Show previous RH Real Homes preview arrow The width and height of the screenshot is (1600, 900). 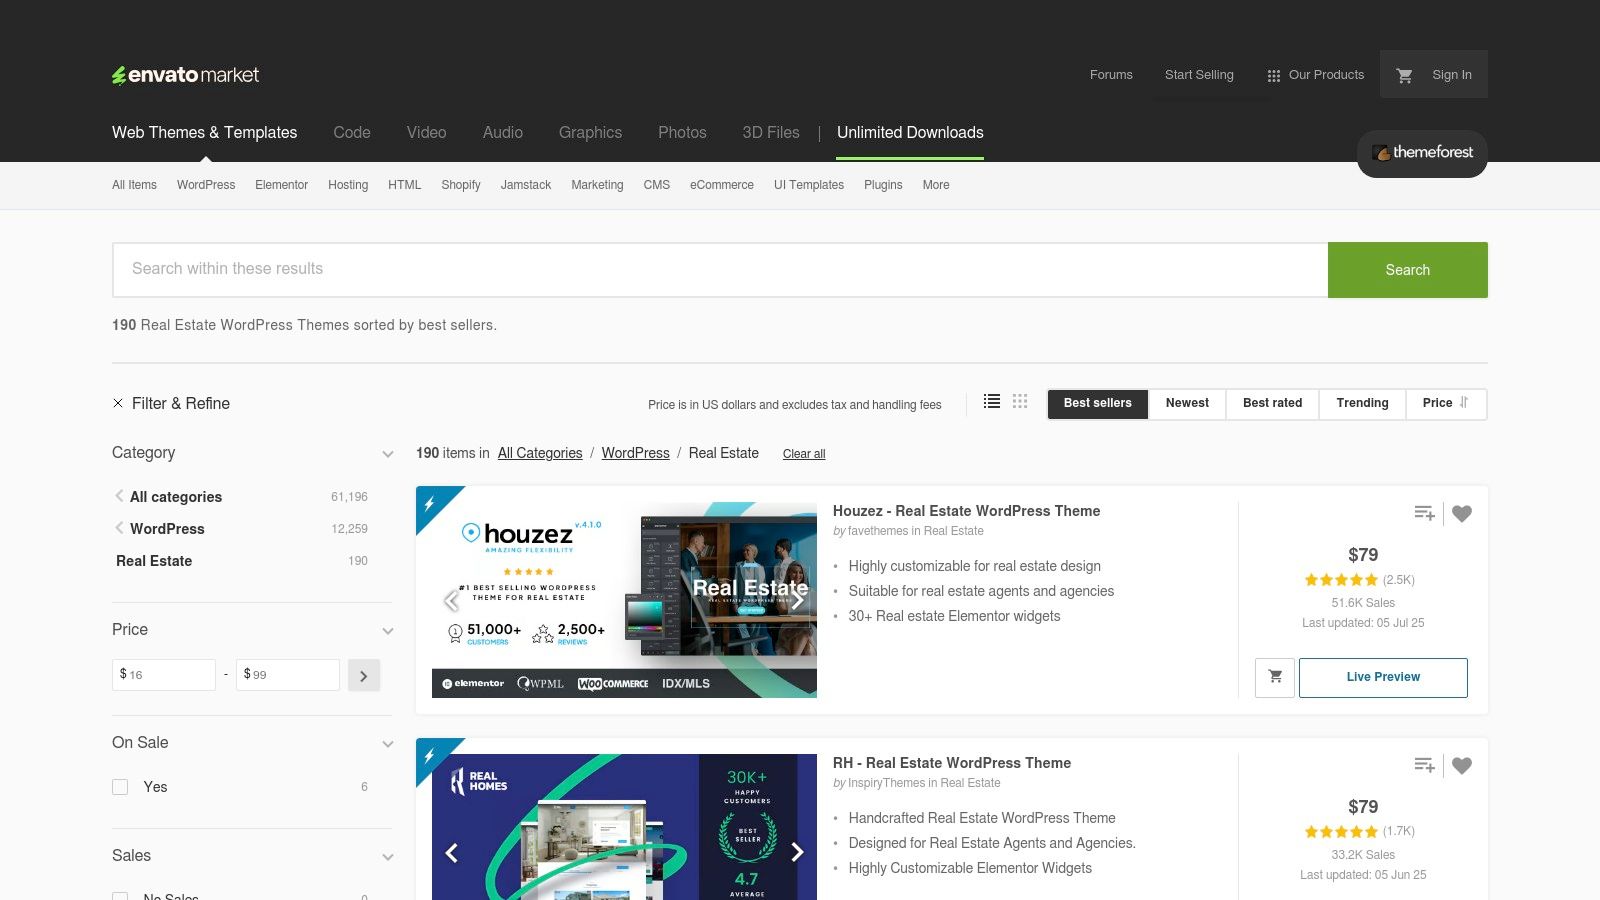pos(451,852)
